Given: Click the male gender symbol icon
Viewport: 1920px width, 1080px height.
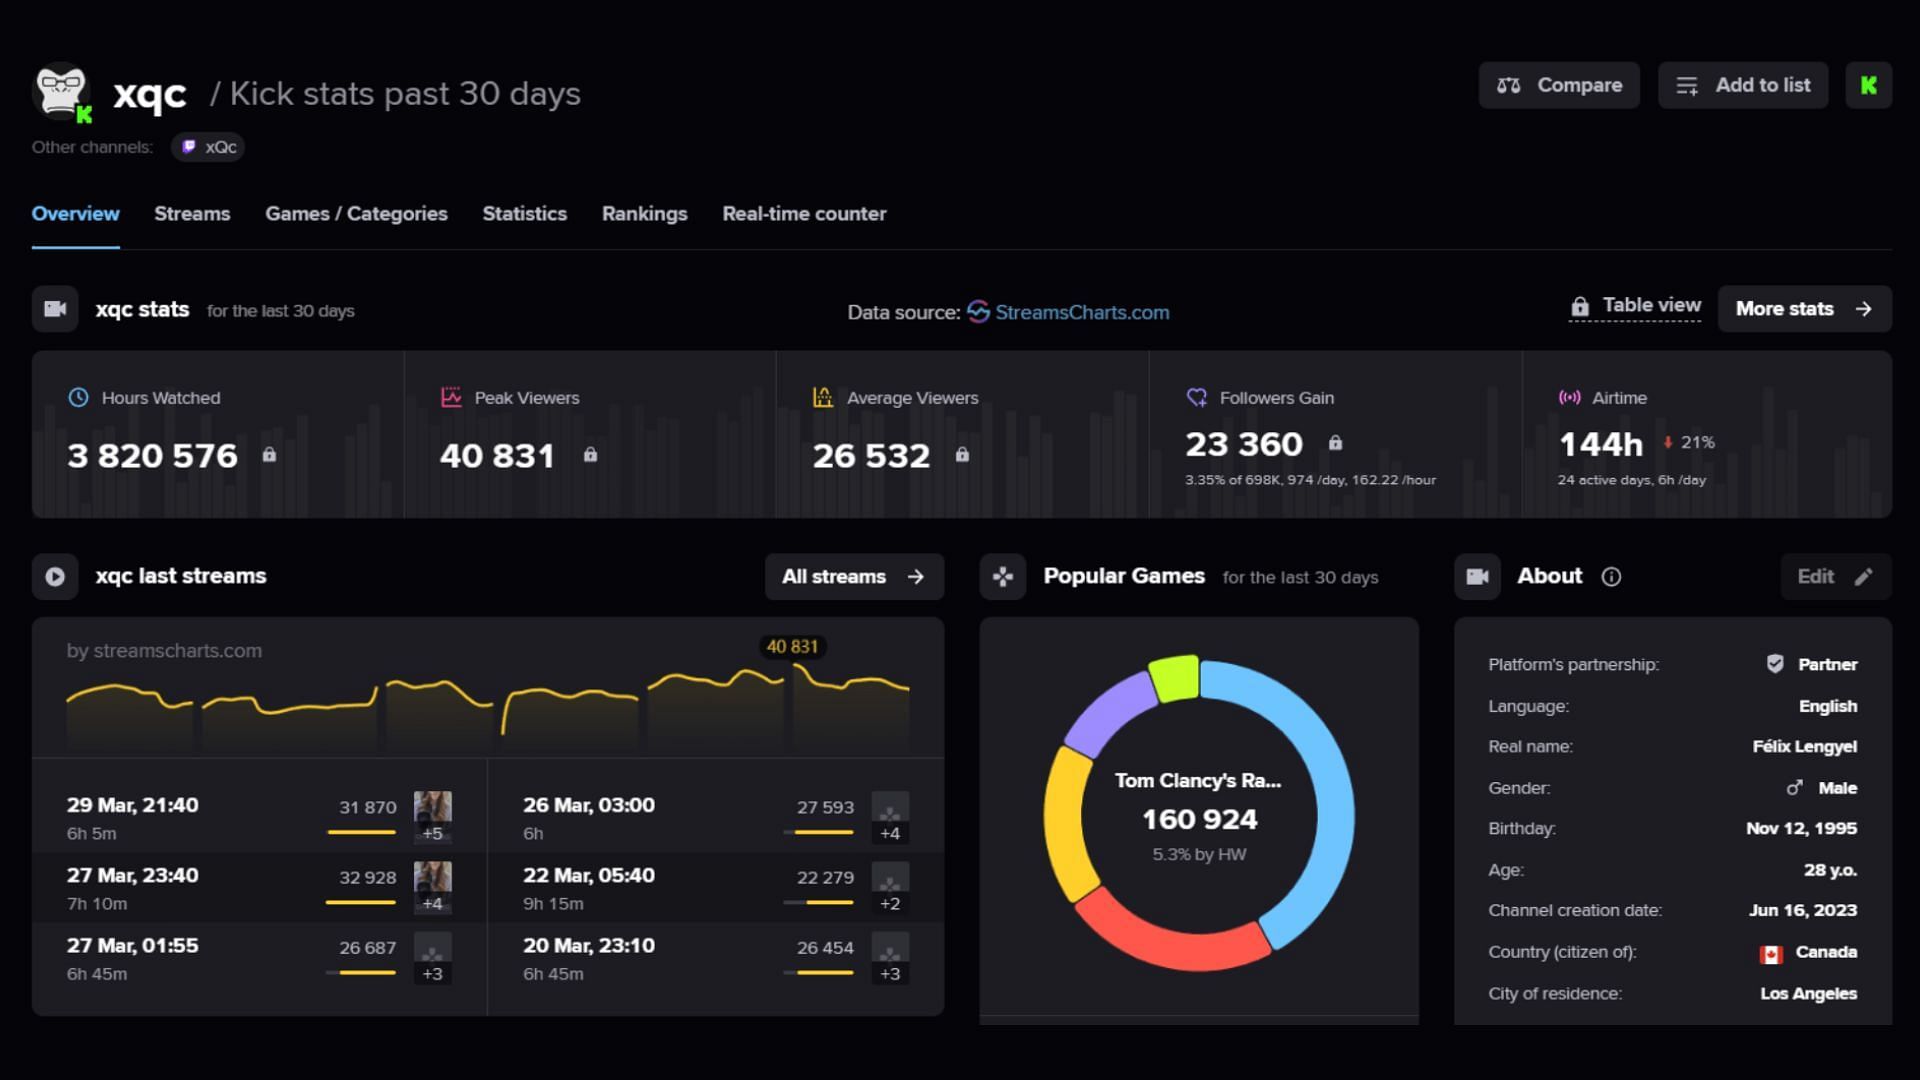Looking at the screenshot, I should coord(1795,788).
